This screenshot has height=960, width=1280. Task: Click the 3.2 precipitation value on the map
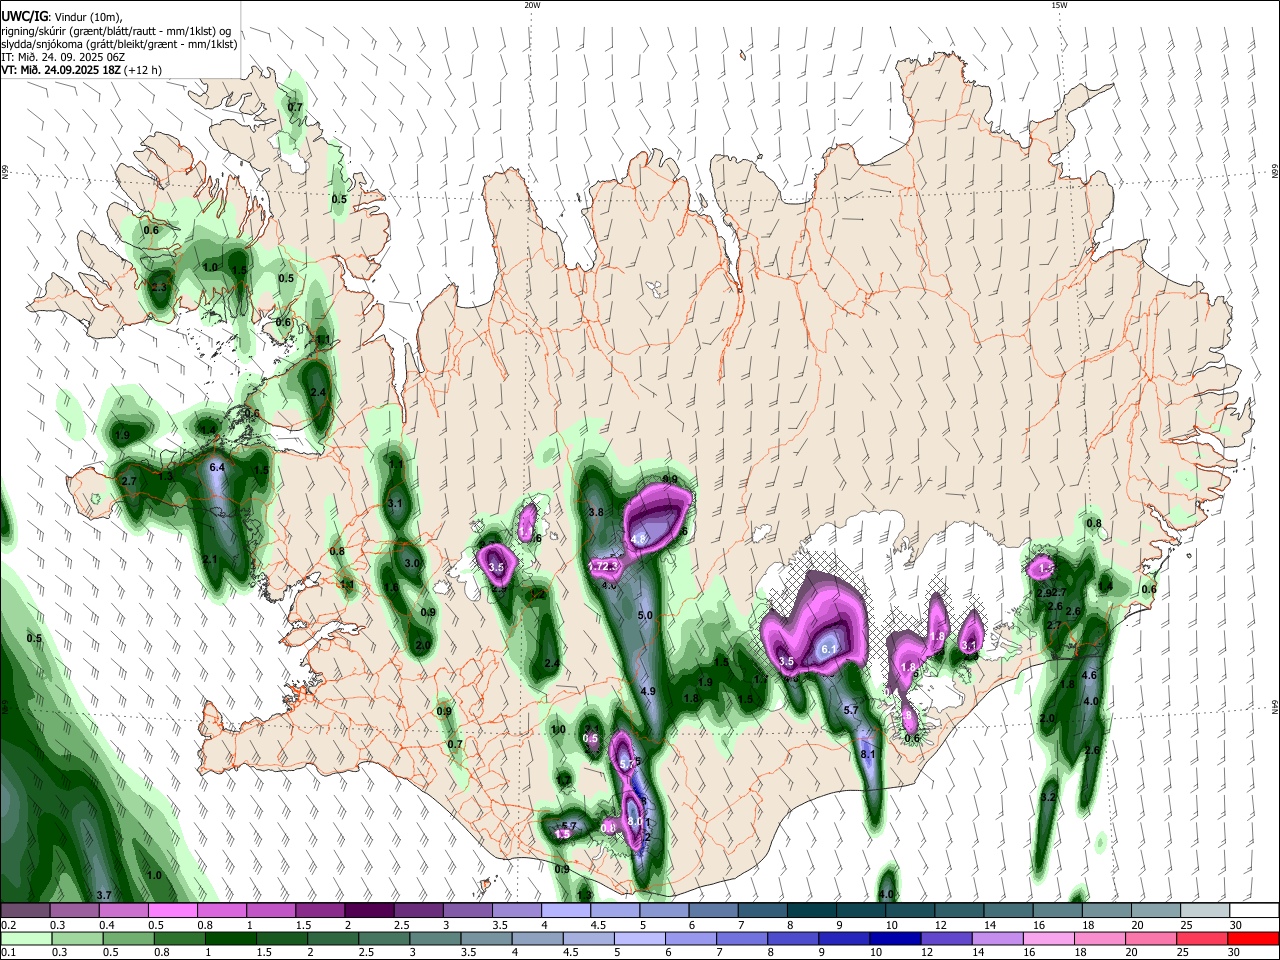click(1048, 797)
